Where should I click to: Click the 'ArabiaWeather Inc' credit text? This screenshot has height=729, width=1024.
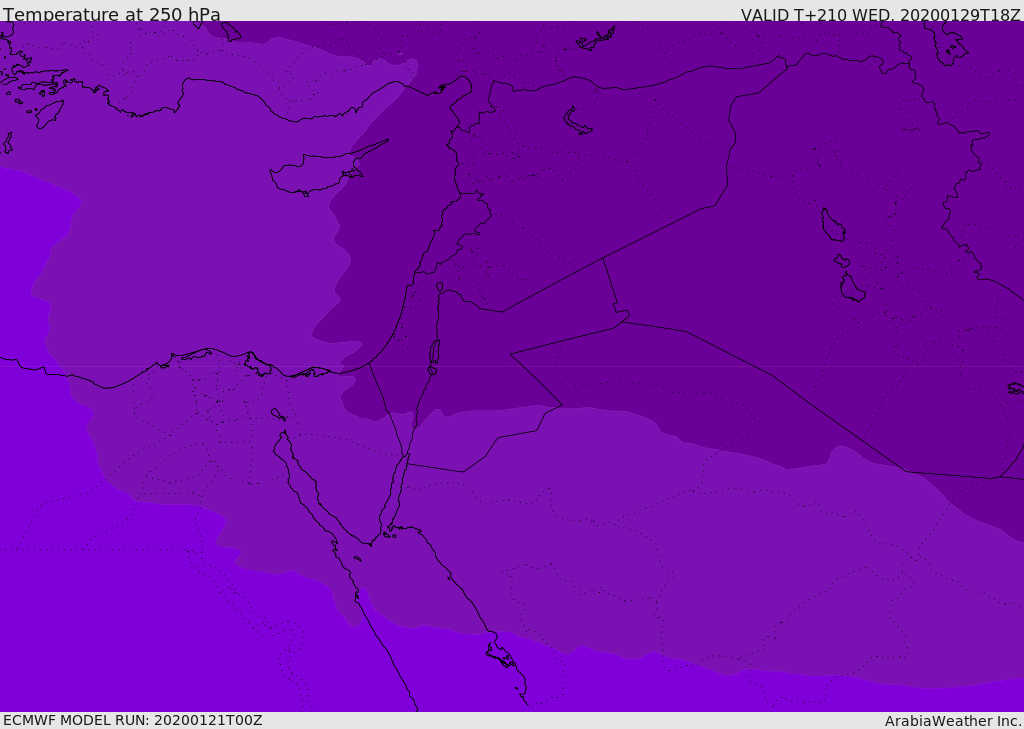(x=953, y=721)
